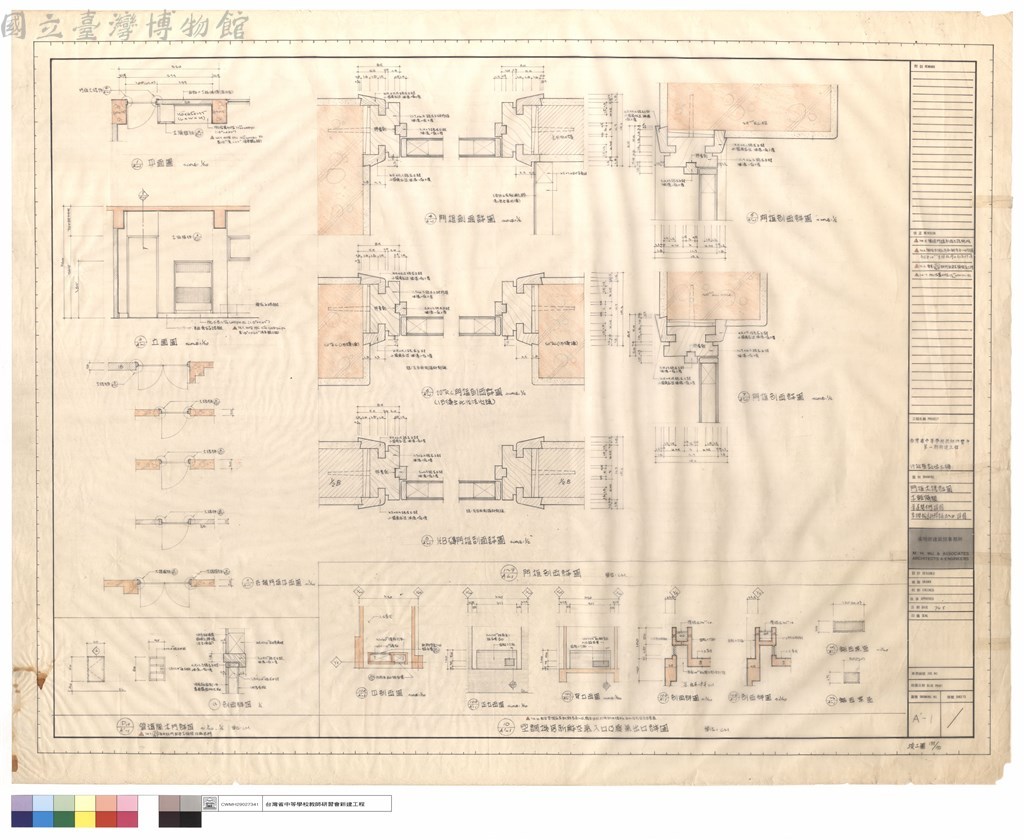The height and width of the screenshot is (840, 1024).
Task: Click the 國立臺灣博物館 watermark
Action: pyautogui.click(x=125, y=27)
